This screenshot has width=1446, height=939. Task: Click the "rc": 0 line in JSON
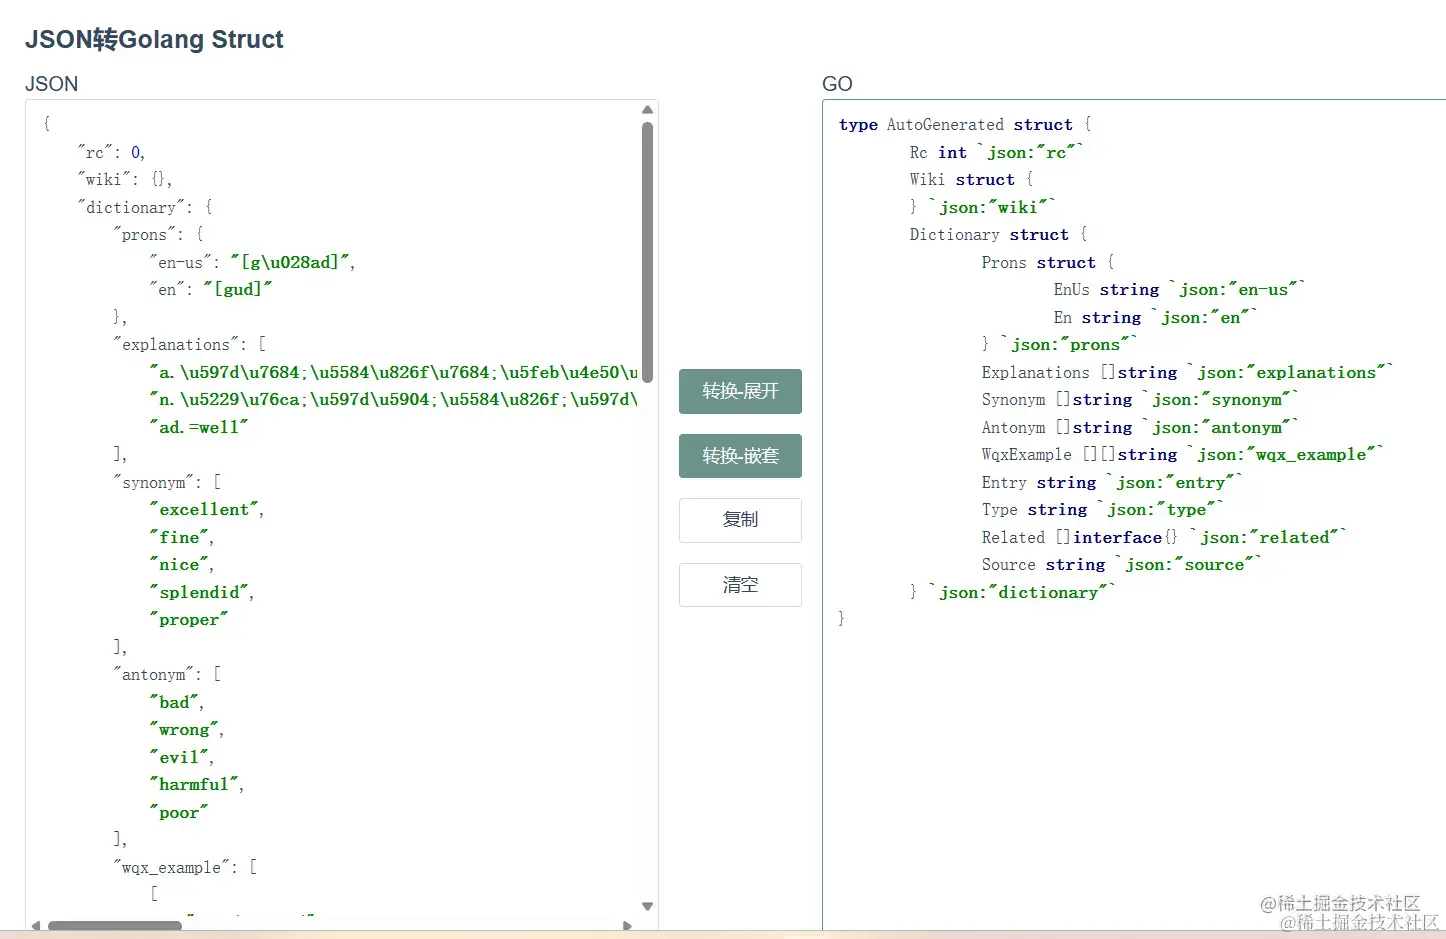tap(112, 153)
